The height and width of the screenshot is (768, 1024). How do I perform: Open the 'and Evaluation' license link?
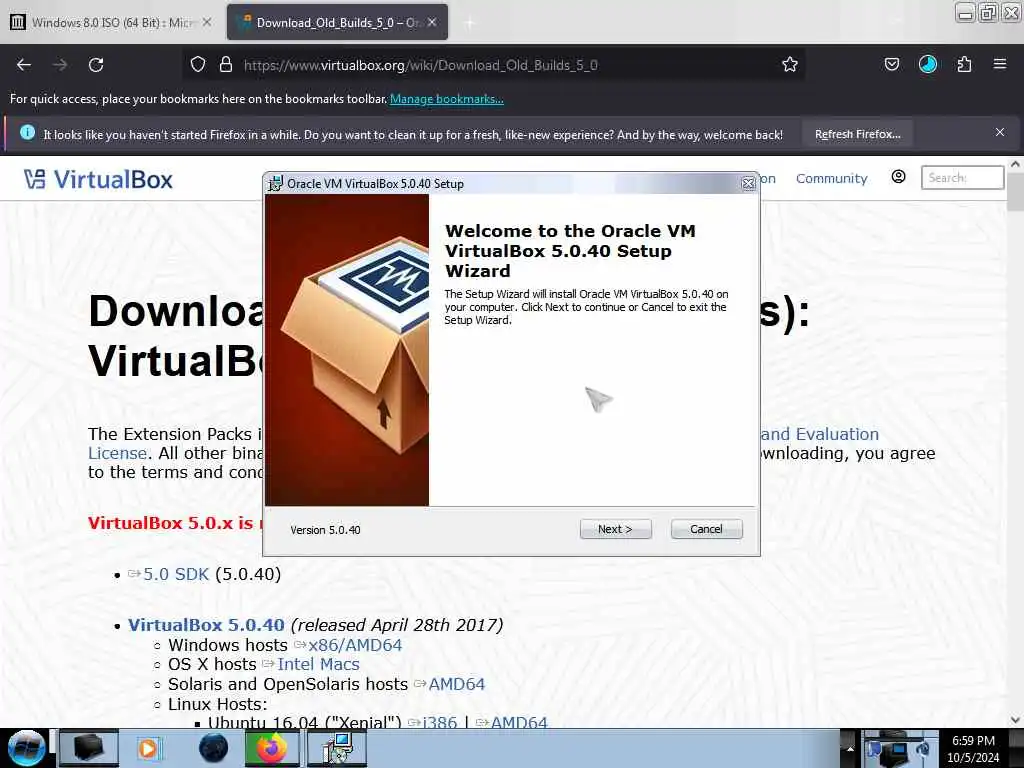(820, 434)
